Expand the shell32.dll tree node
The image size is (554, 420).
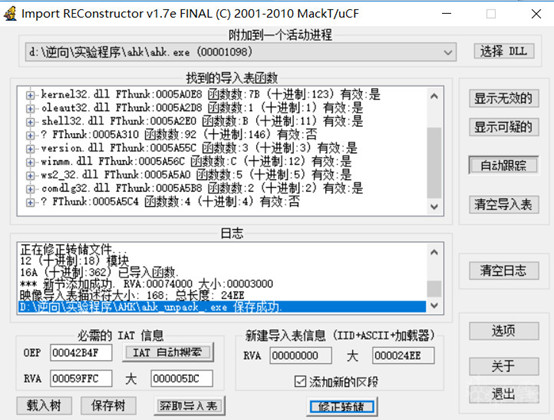click(30, 122)
